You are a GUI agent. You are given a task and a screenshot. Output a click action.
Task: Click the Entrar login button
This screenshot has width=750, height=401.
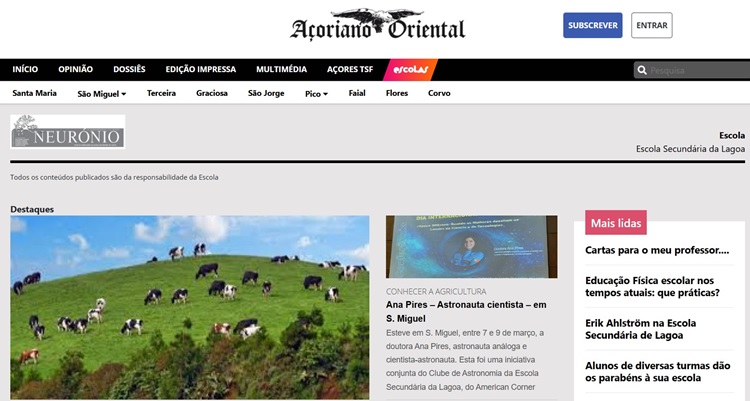click(651, 25)
